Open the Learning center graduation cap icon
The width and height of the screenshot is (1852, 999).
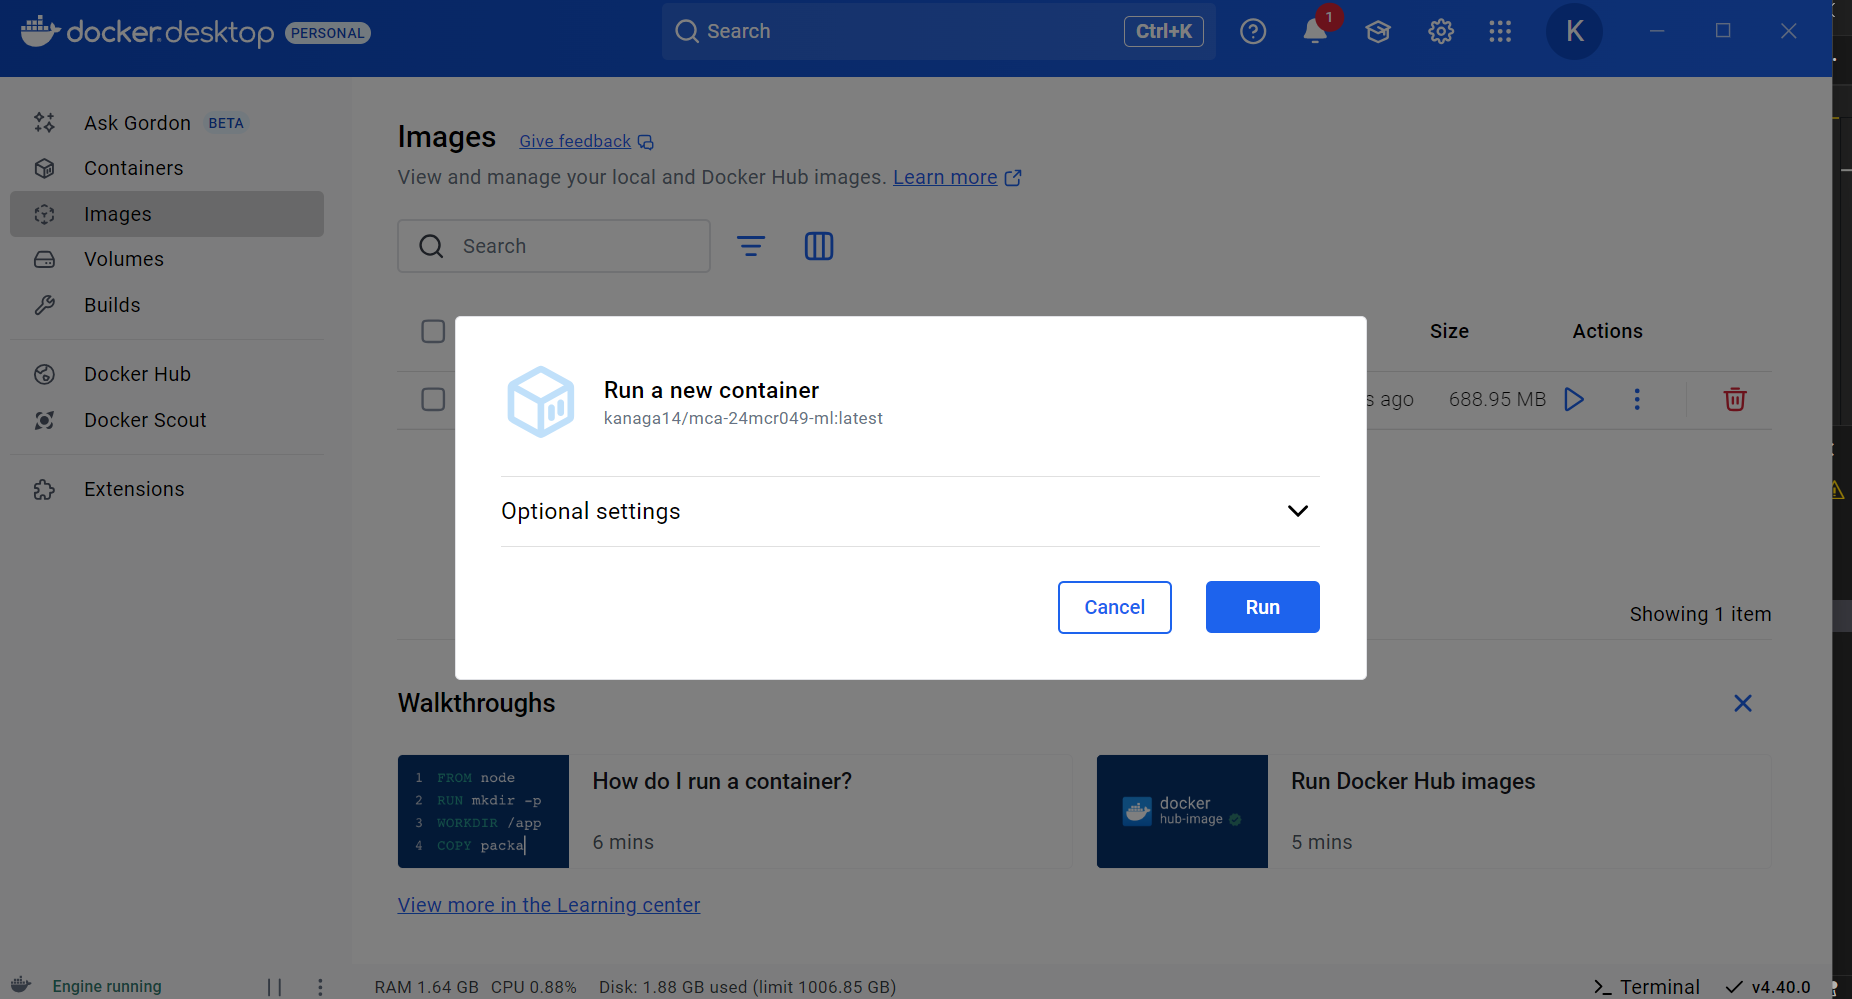(1378, 31)
